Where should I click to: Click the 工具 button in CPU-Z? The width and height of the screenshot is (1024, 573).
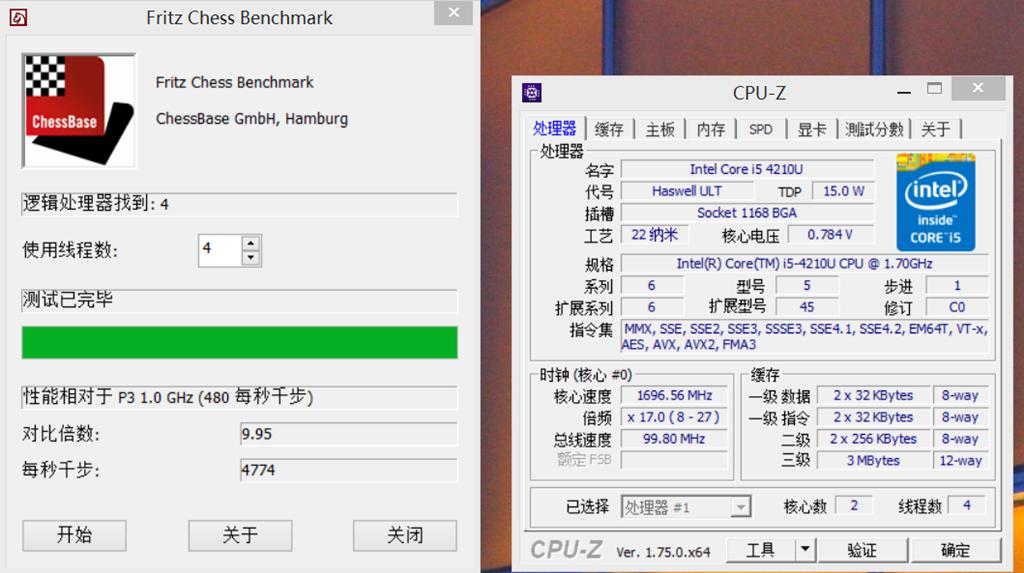coord(760,550)
